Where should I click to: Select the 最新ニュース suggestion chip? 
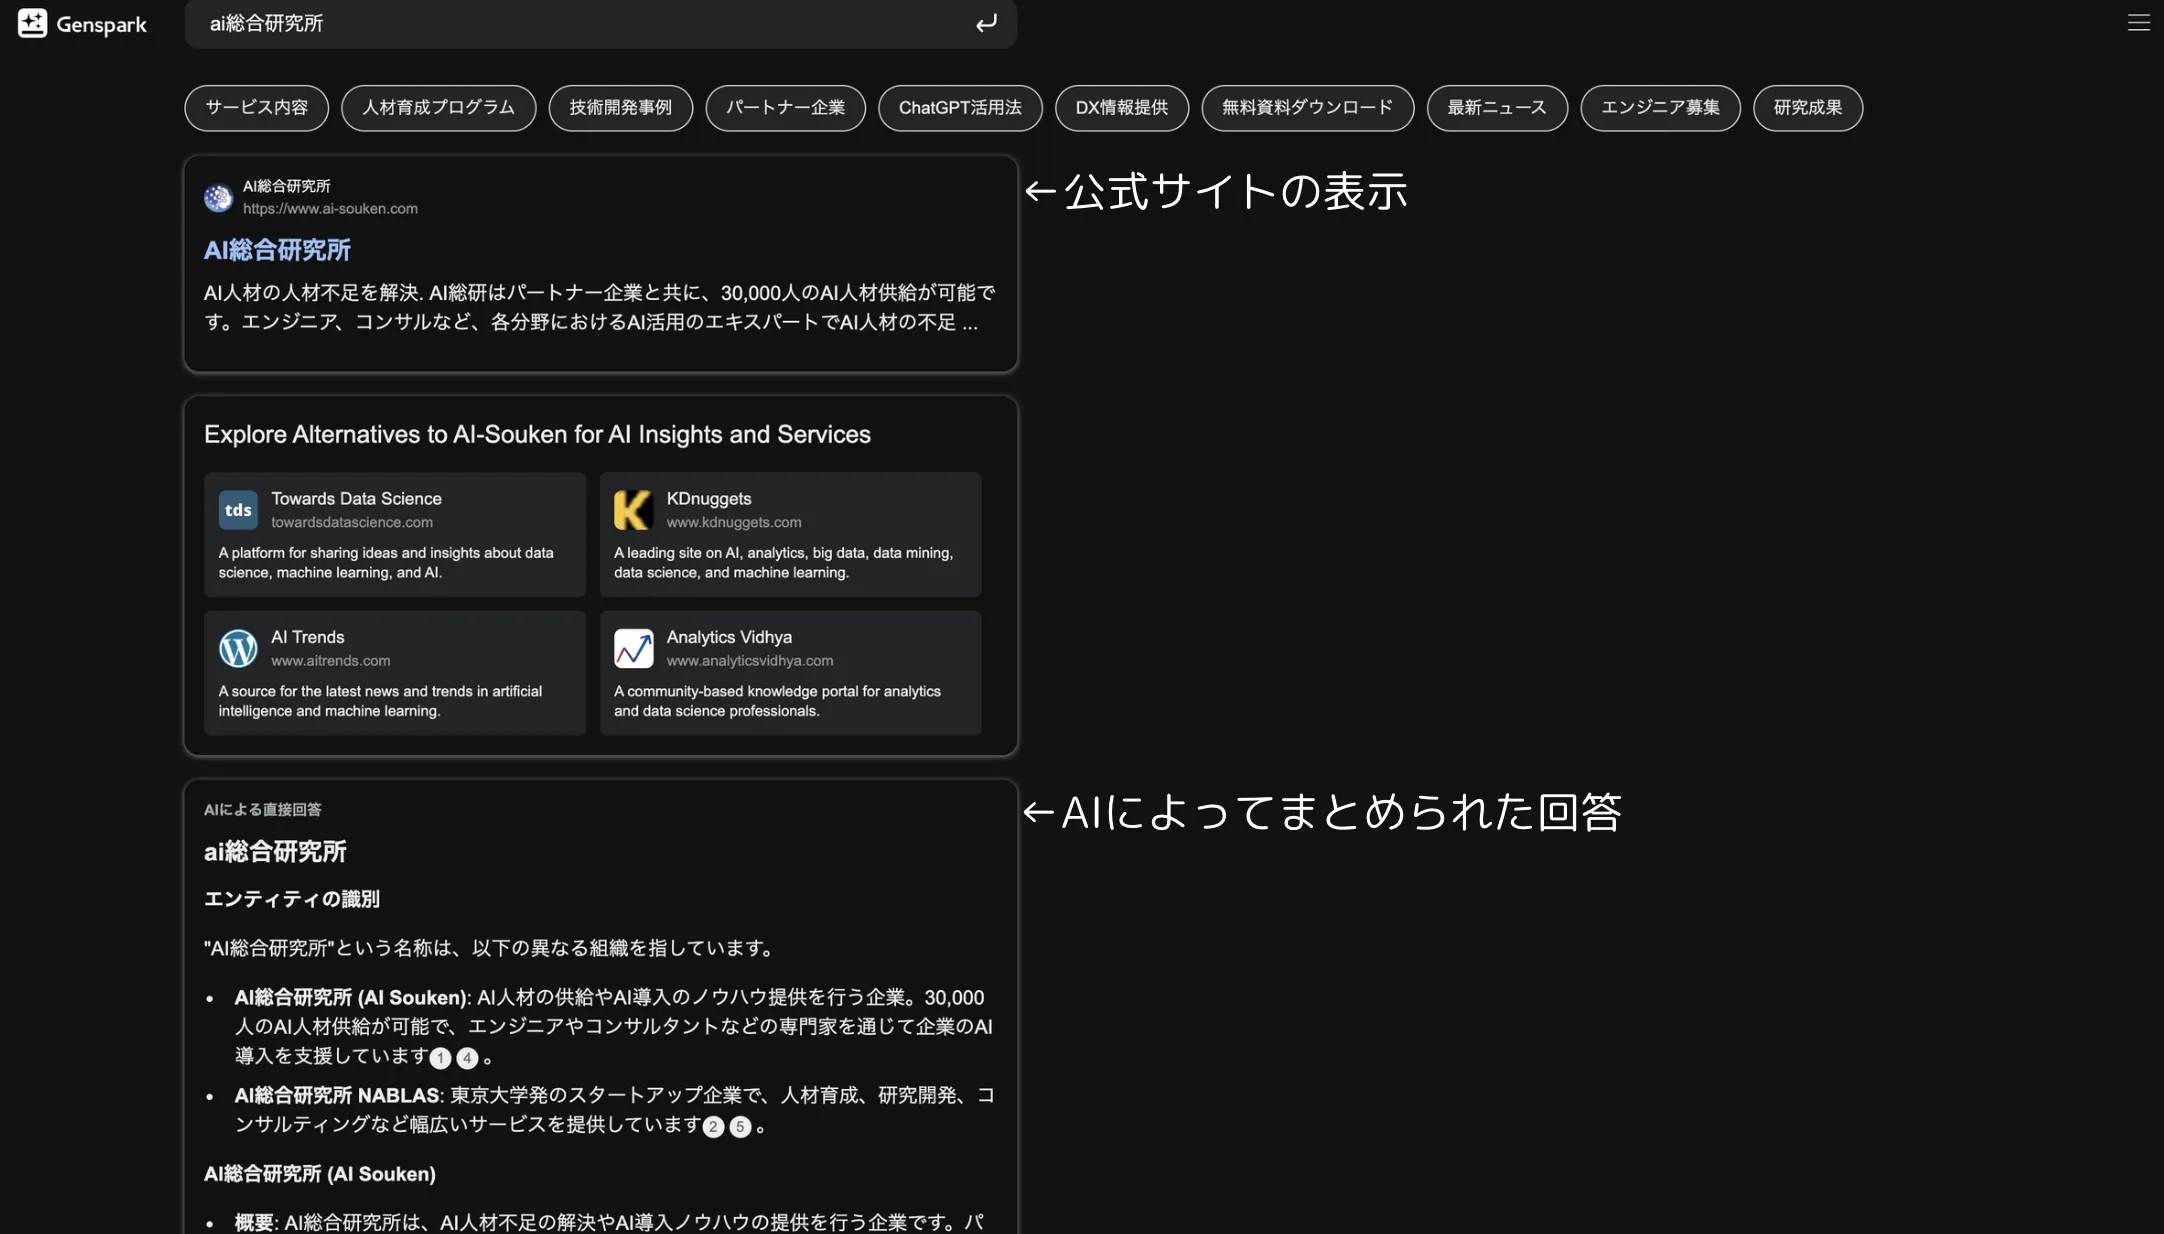[1497, 108]
